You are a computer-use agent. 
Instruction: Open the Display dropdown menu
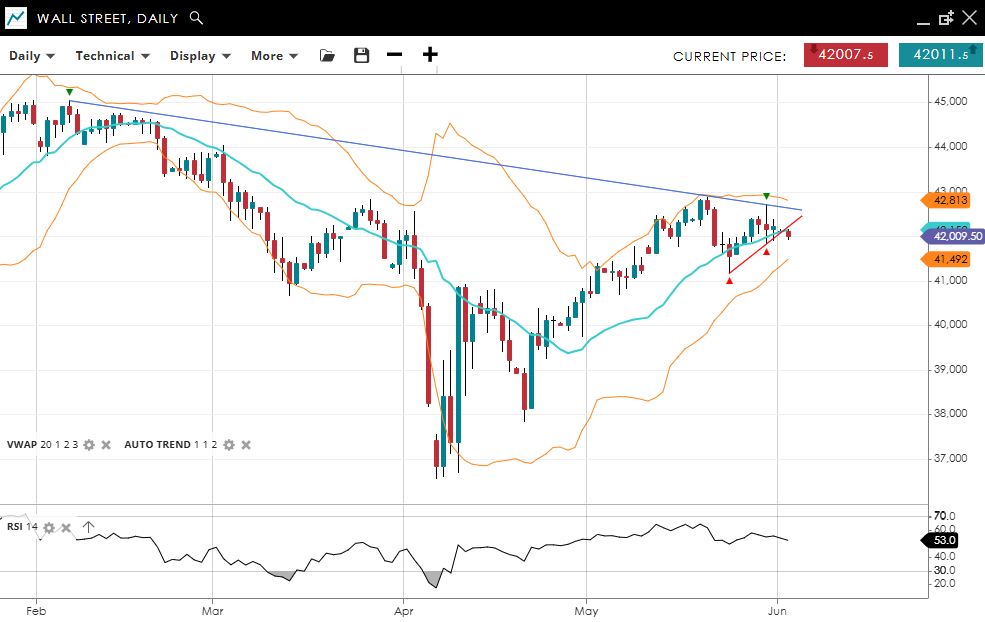click(x=200, y=56)
